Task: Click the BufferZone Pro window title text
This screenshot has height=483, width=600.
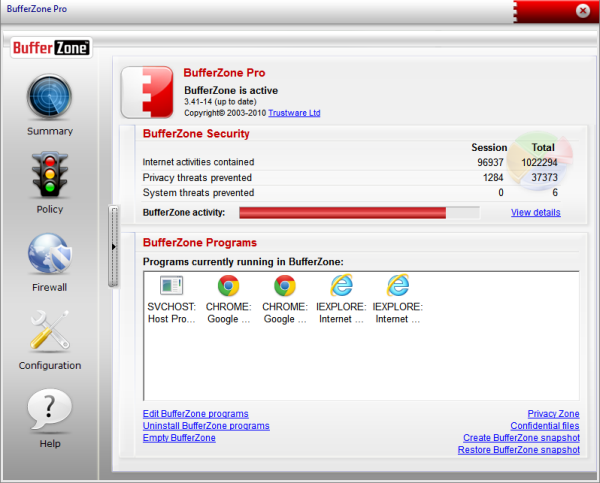Action: pos(37,9)
